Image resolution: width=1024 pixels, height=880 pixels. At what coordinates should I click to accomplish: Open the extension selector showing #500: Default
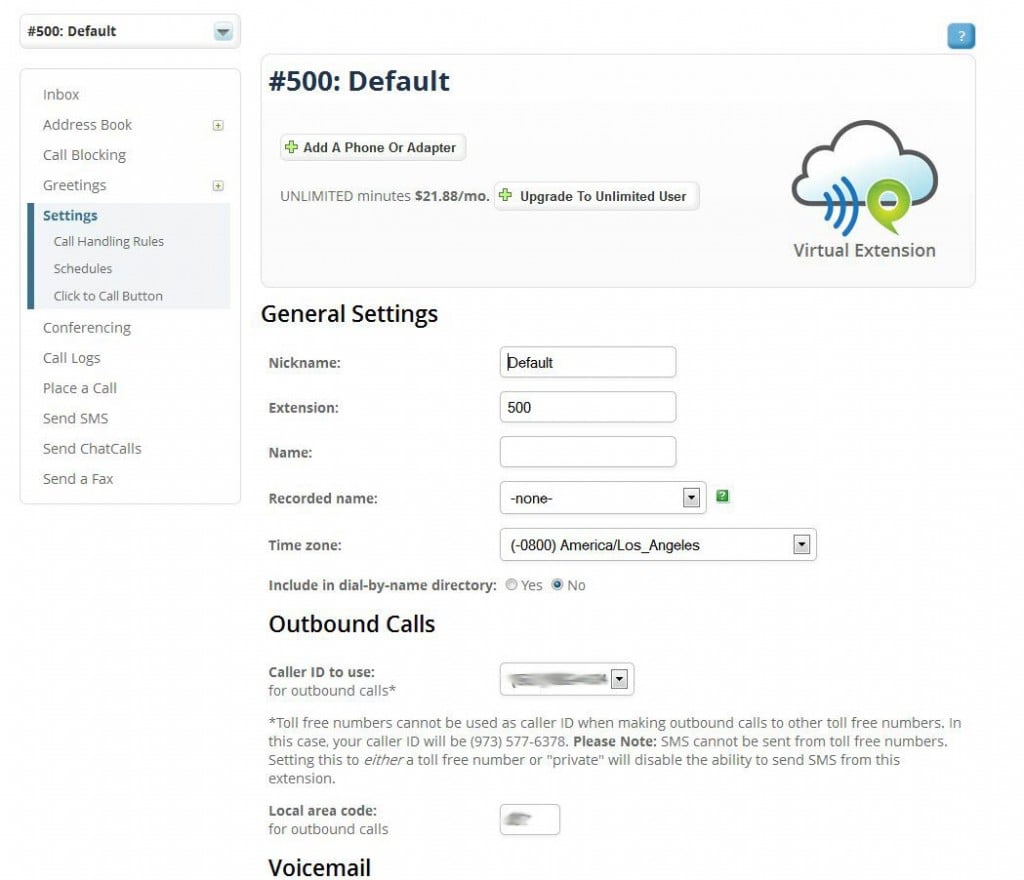[224, 31]
